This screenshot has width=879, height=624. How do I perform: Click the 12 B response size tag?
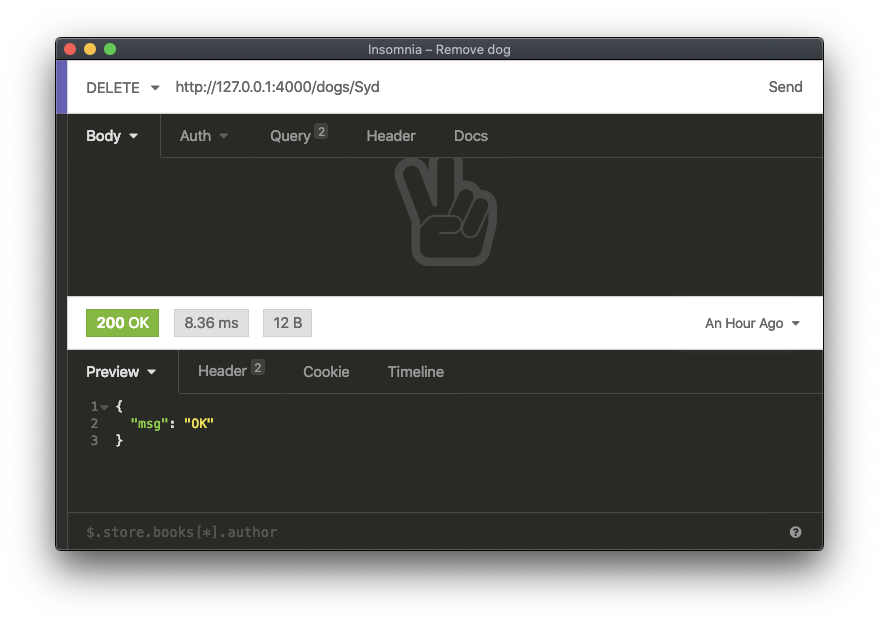pos(288,323)
